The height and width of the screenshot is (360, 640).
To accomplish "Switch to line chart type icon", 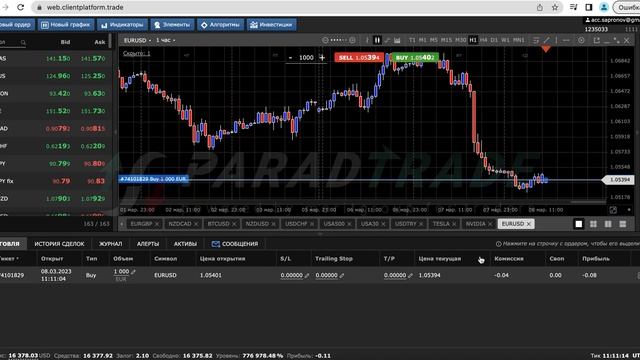I will [x=387, y=40].
